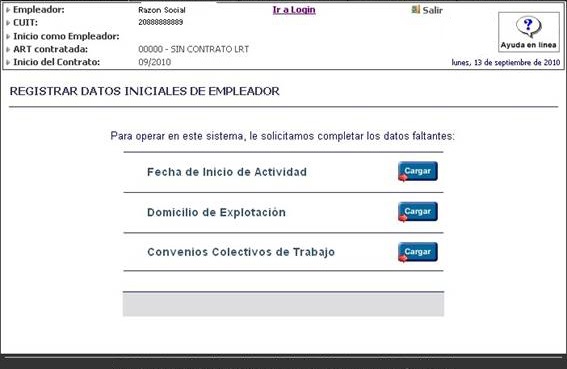Select the Convenios Colectivos de Trabajo label
Viewport: 567px width, 369px height.
(x=241, y=252)
